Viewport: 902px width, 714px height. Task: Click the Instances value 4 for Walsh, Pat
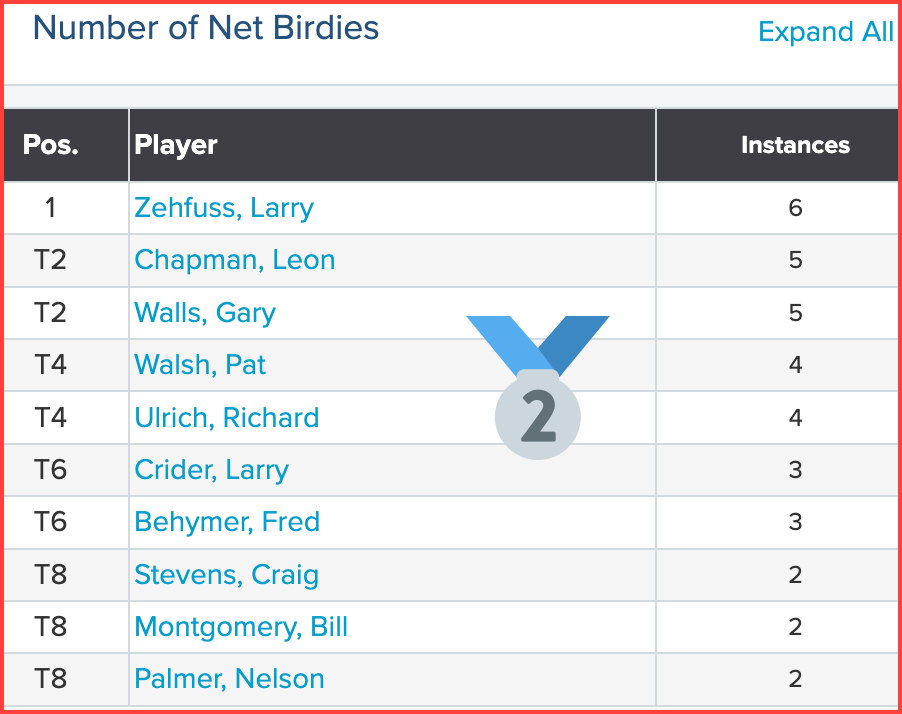coord(795,365)
